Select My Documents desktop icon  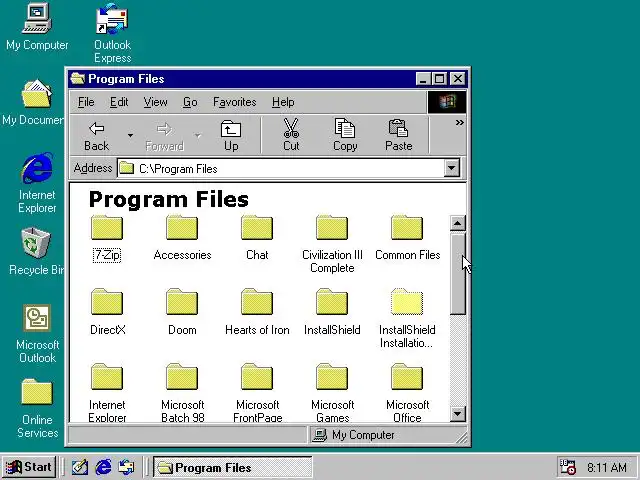(33, 102)
